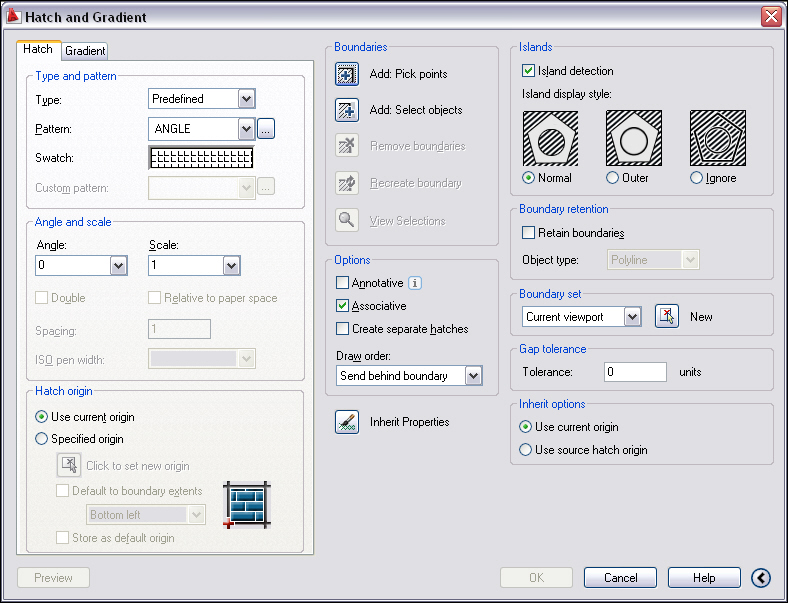
Task: Click the Annotative info icon
Action: tap(415, 283)
